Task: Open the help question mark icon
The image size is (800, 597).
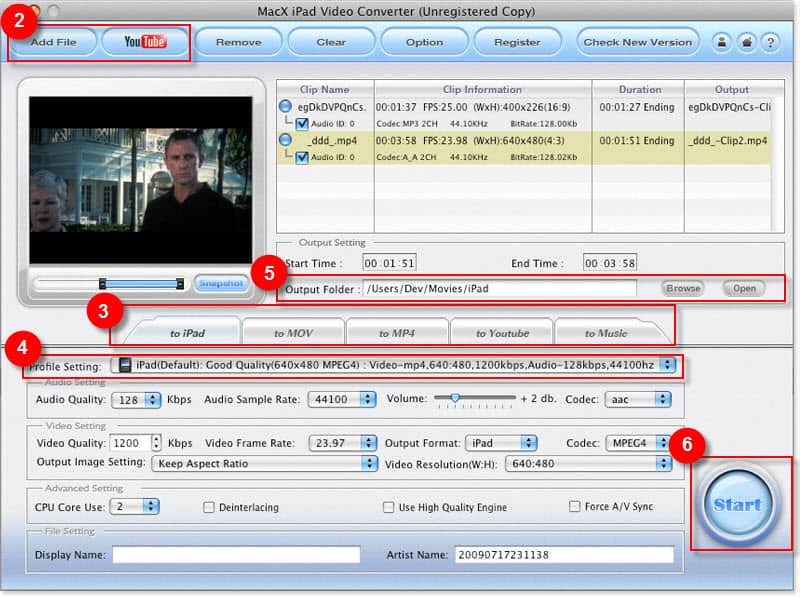Action: pos(771,42)
